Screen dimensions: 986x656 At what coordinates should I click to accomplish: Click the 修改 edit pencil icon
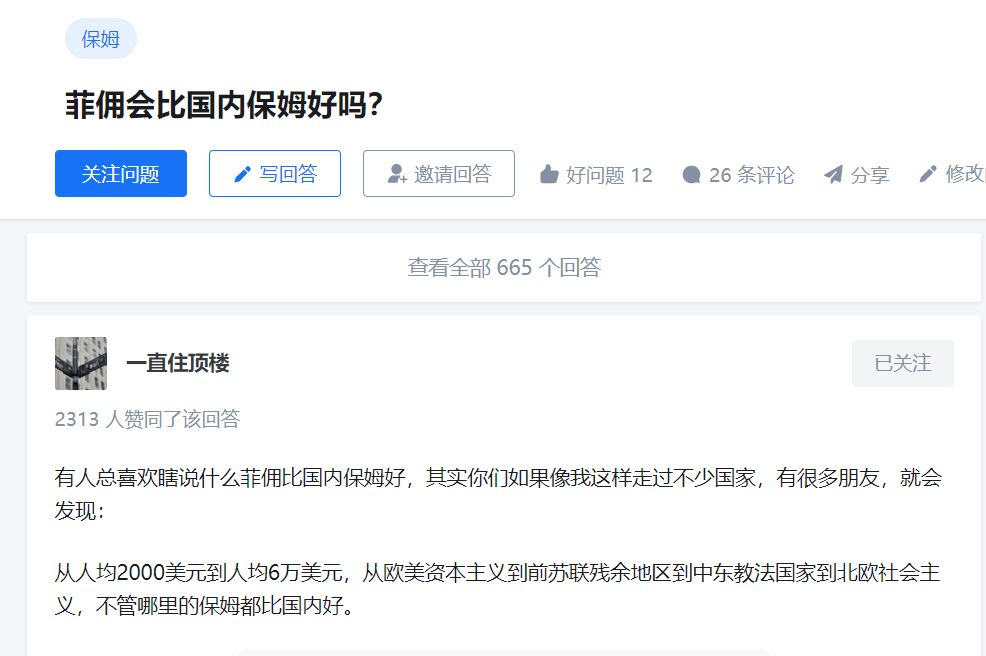tap(928, 174)
